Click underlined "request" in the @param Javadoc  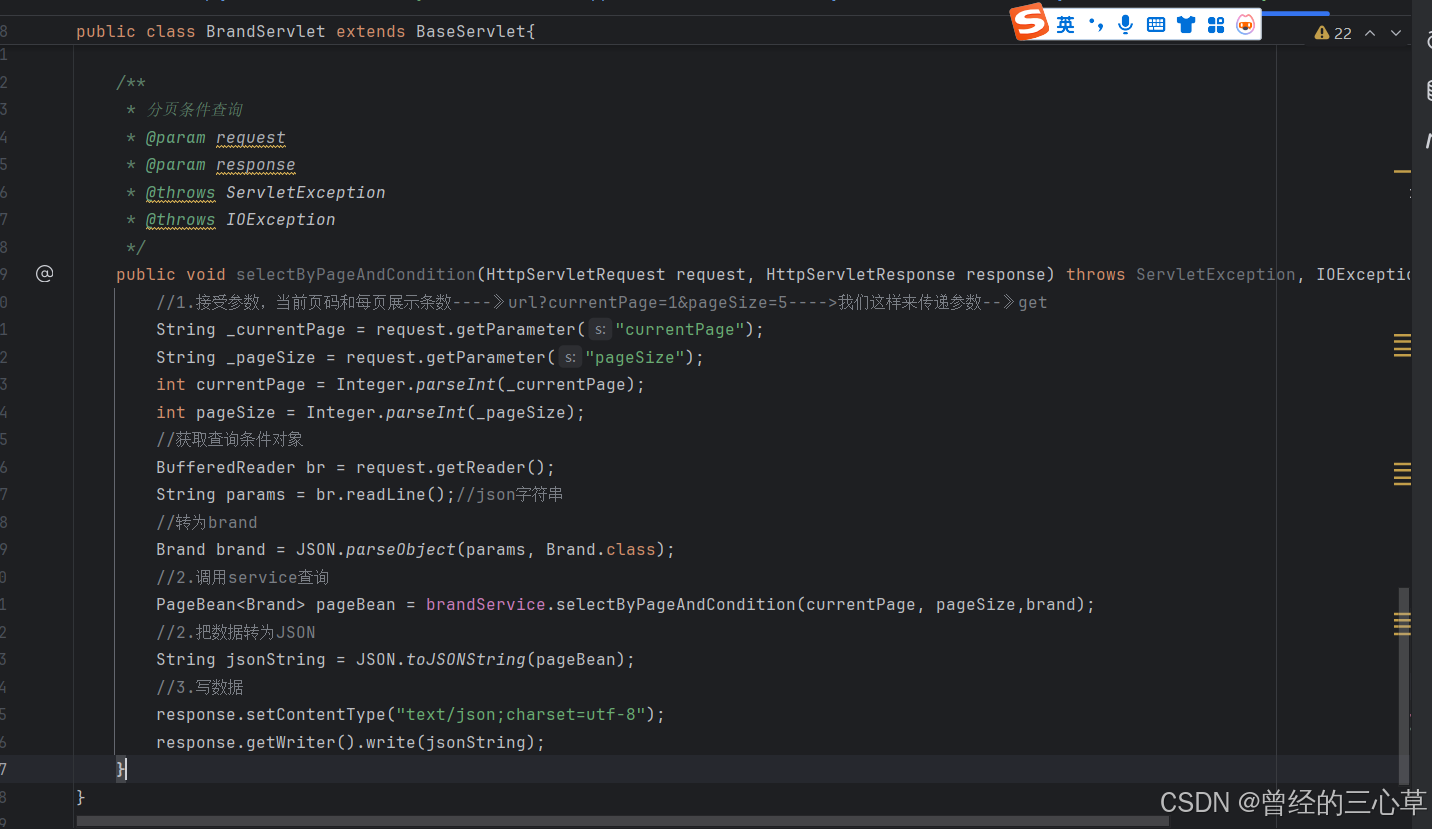point(251,138)
